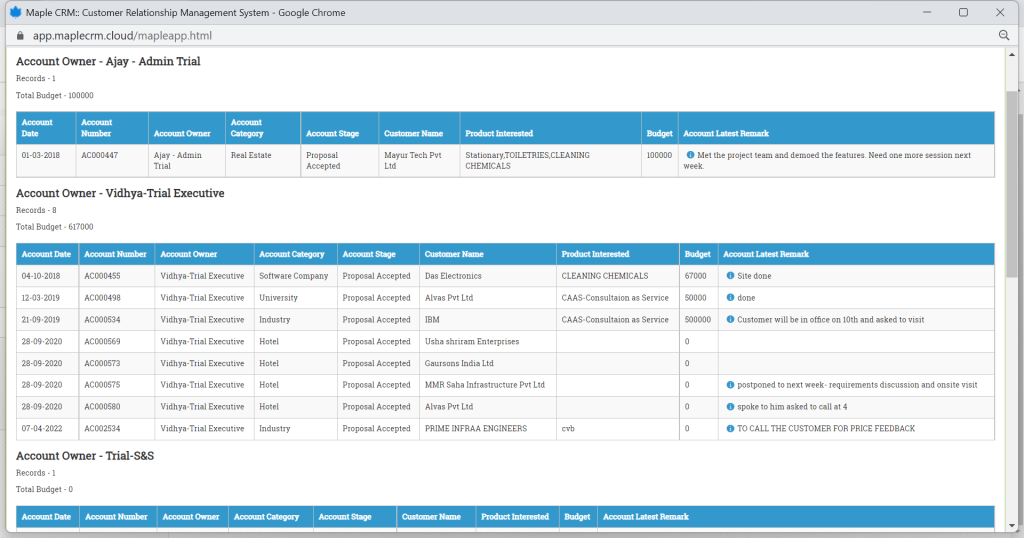Click budget value 500000 in IBM row

point(697,319)
